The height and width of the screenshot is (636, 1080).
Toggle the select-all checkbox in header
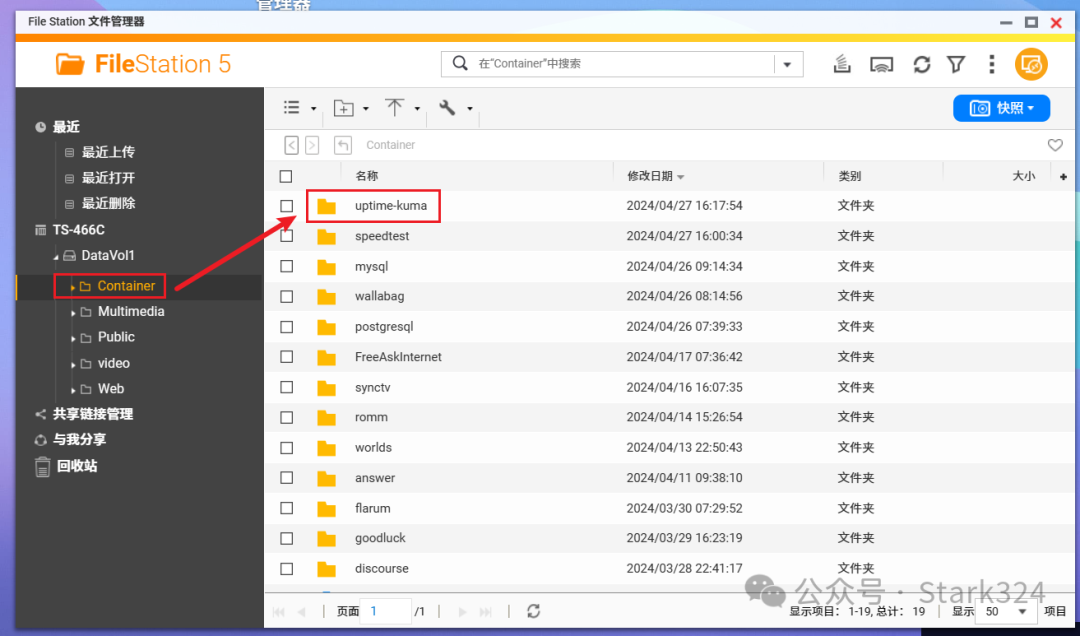[x=286, y=176]
